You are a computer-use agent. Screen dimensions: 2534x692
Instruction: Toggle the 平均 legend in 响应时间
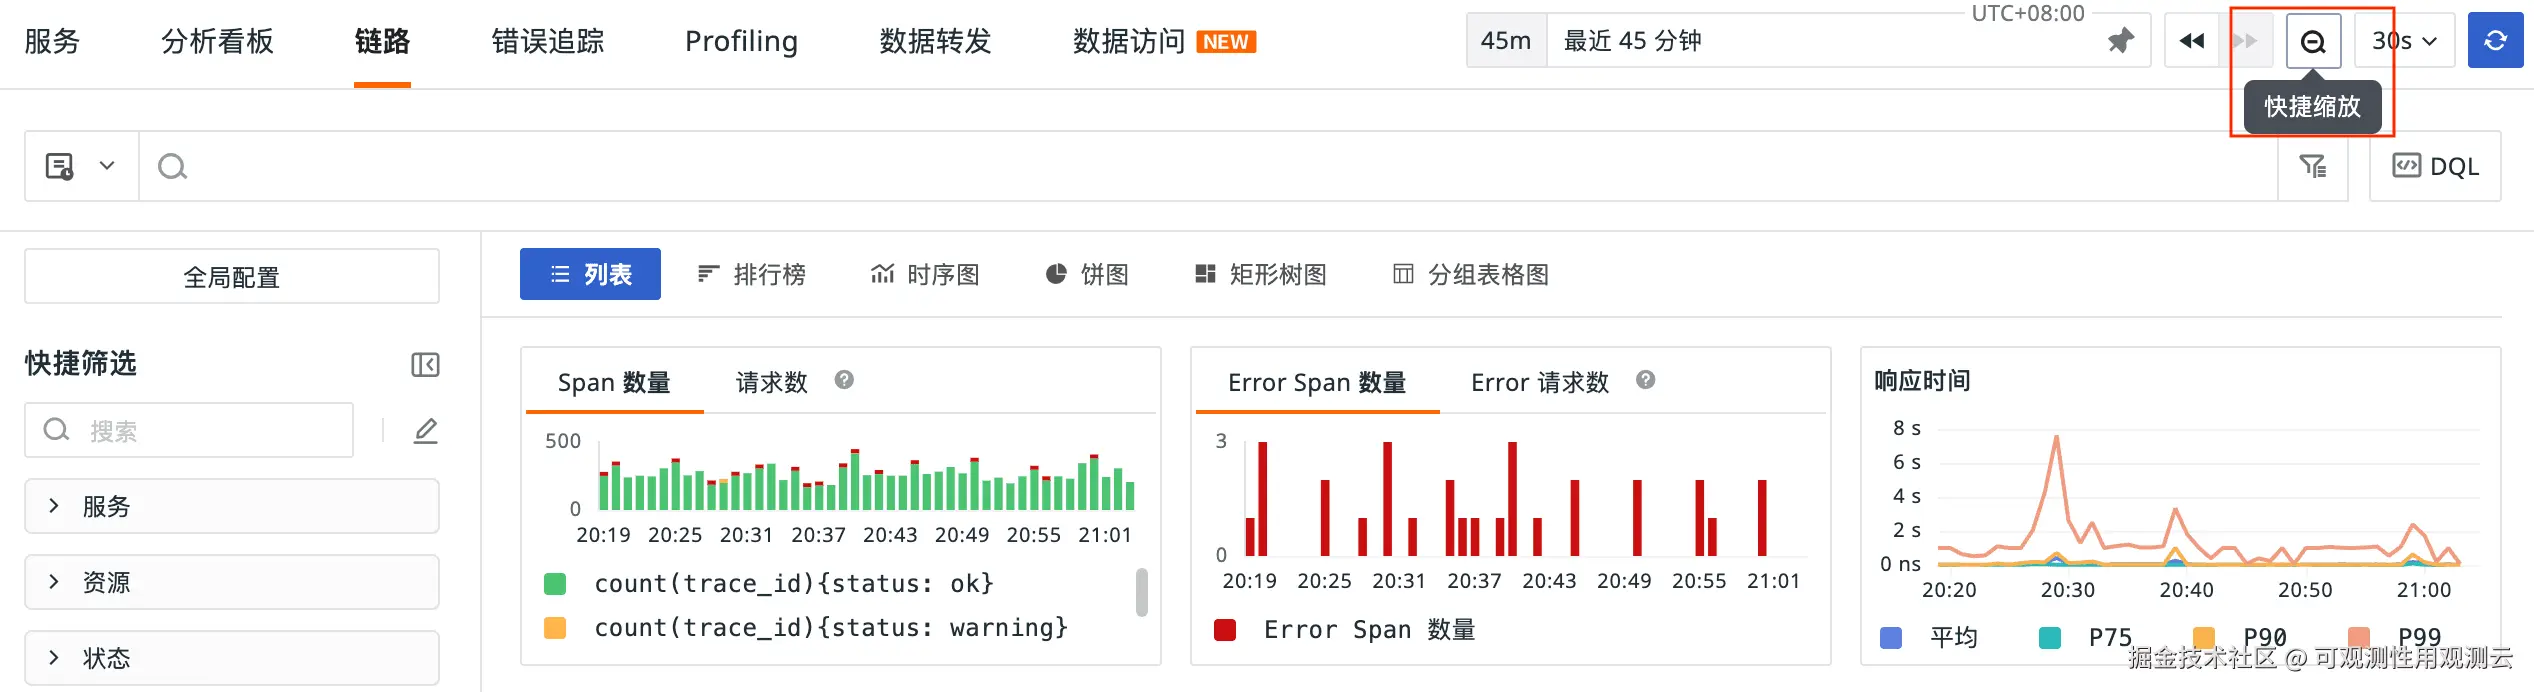coord(1929,638)
